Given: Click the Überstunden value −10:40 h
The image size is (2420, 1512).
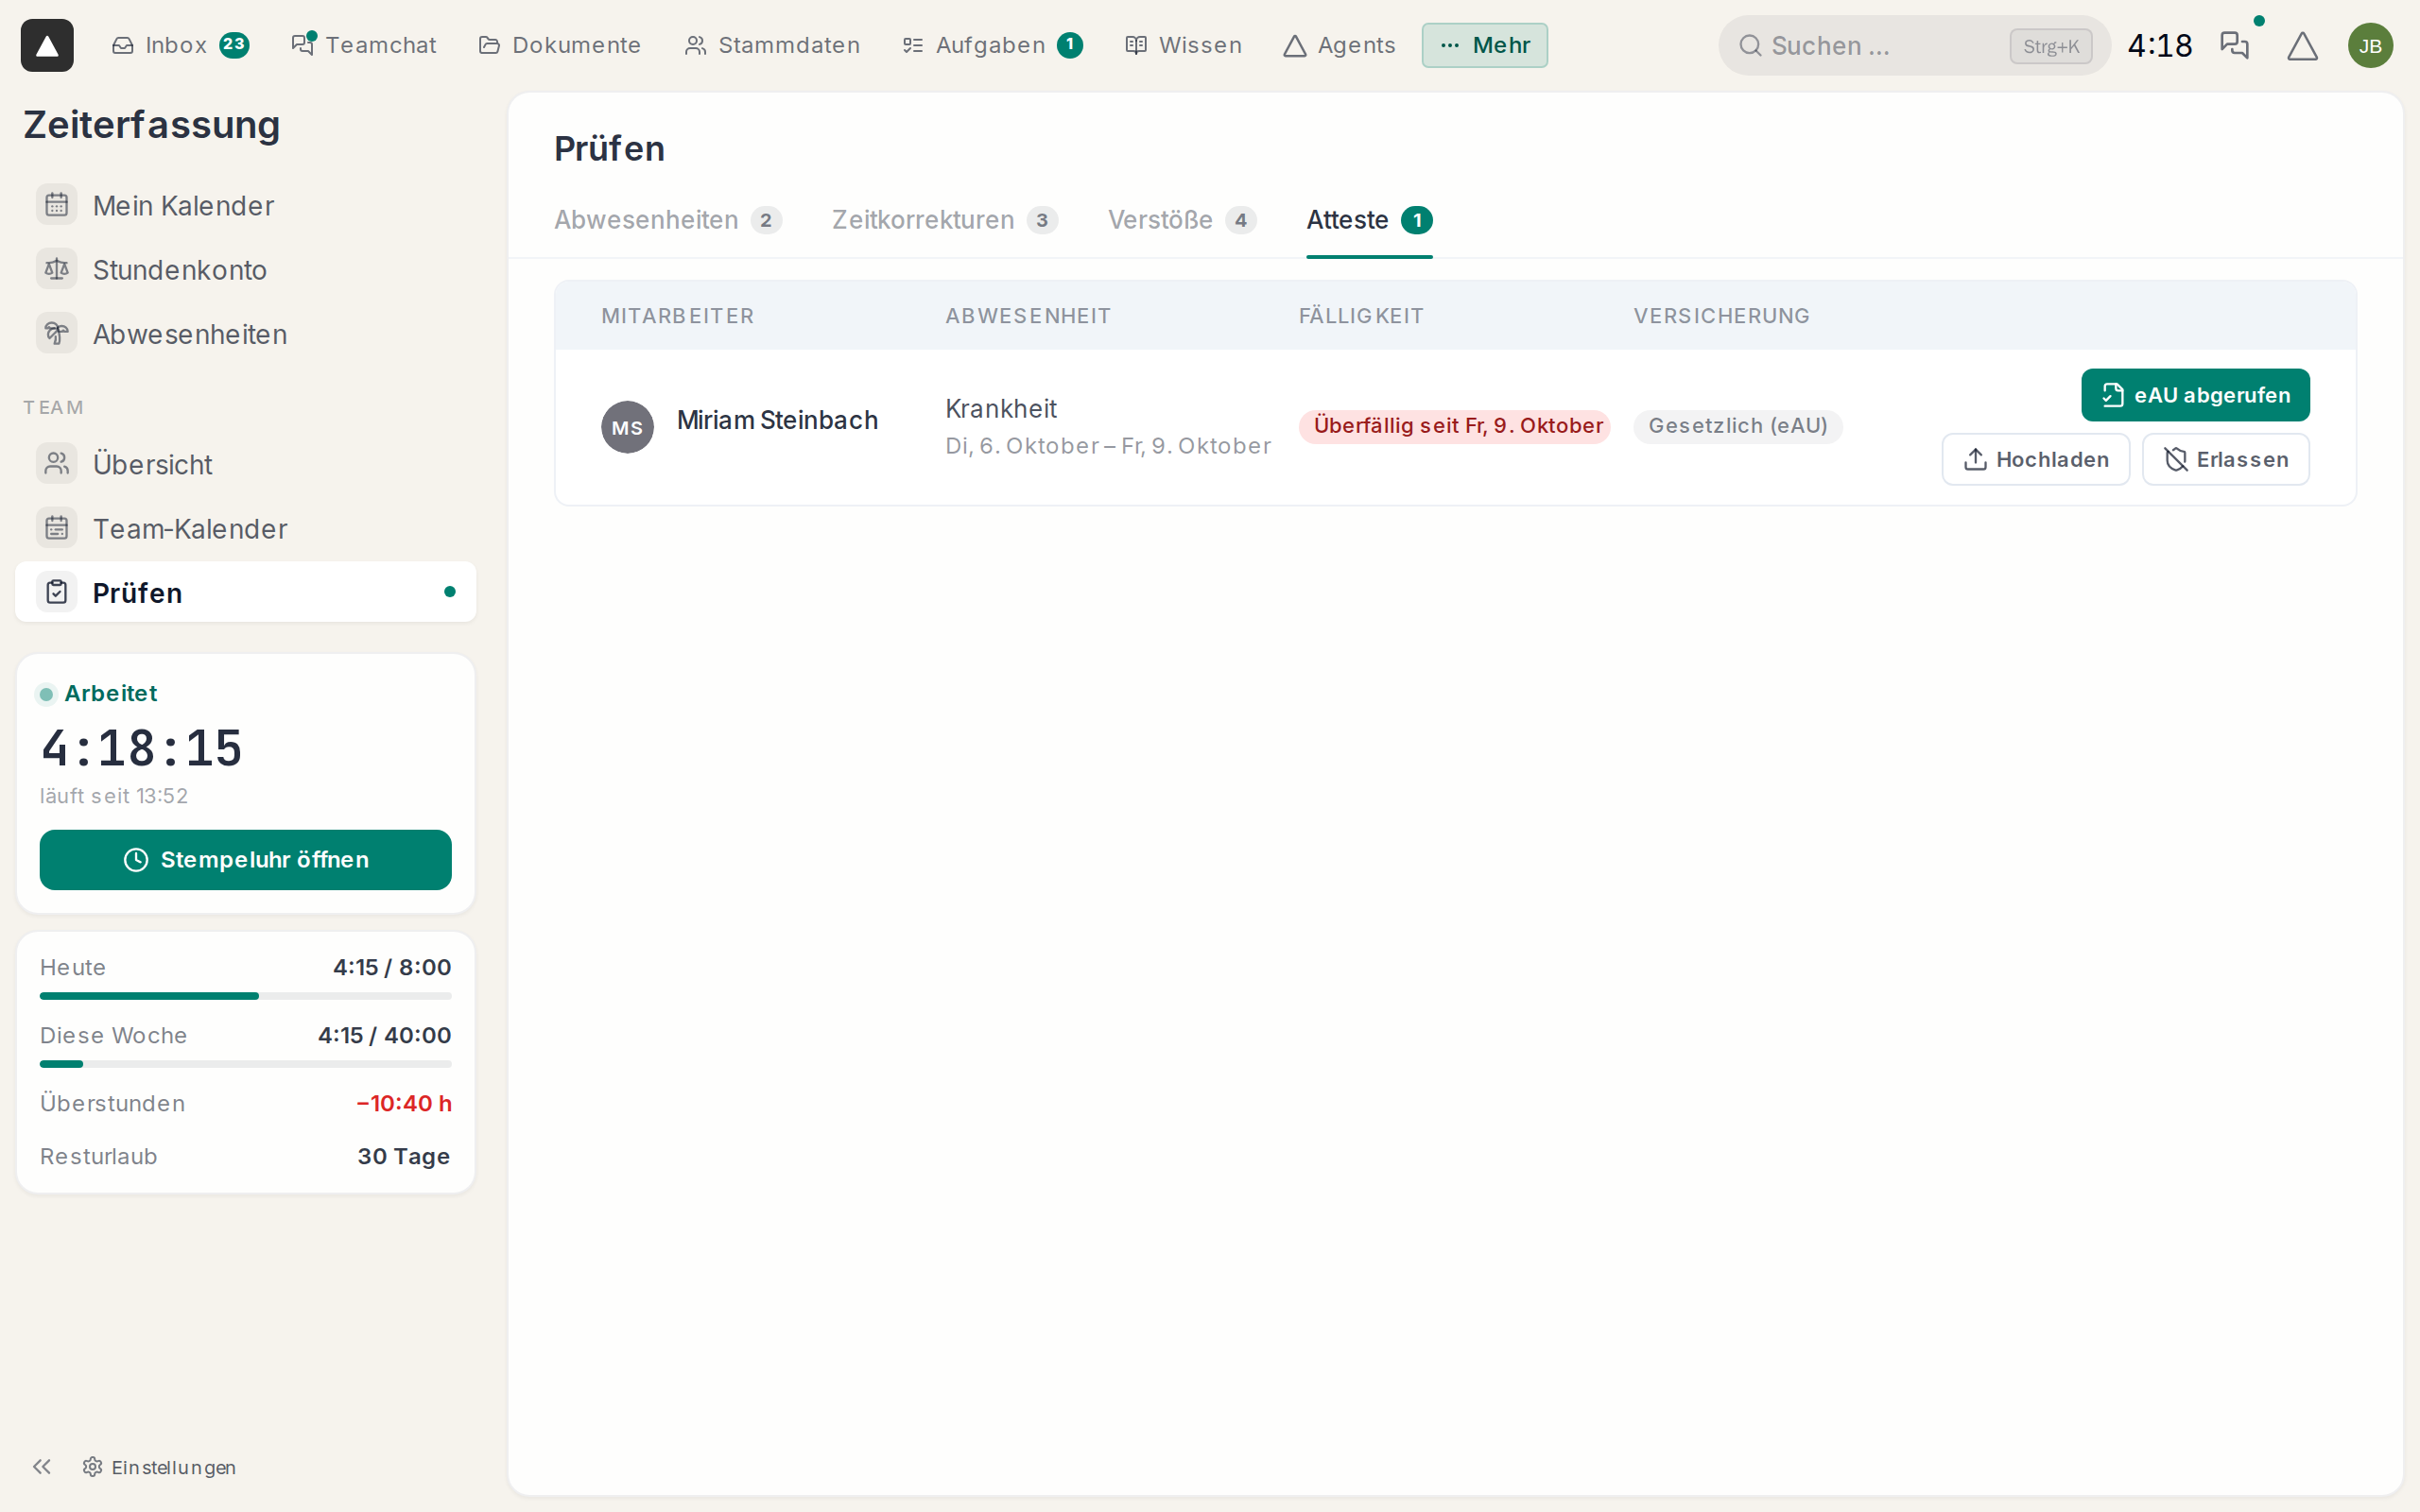Looking at the screenshot, I should 404,1103.
